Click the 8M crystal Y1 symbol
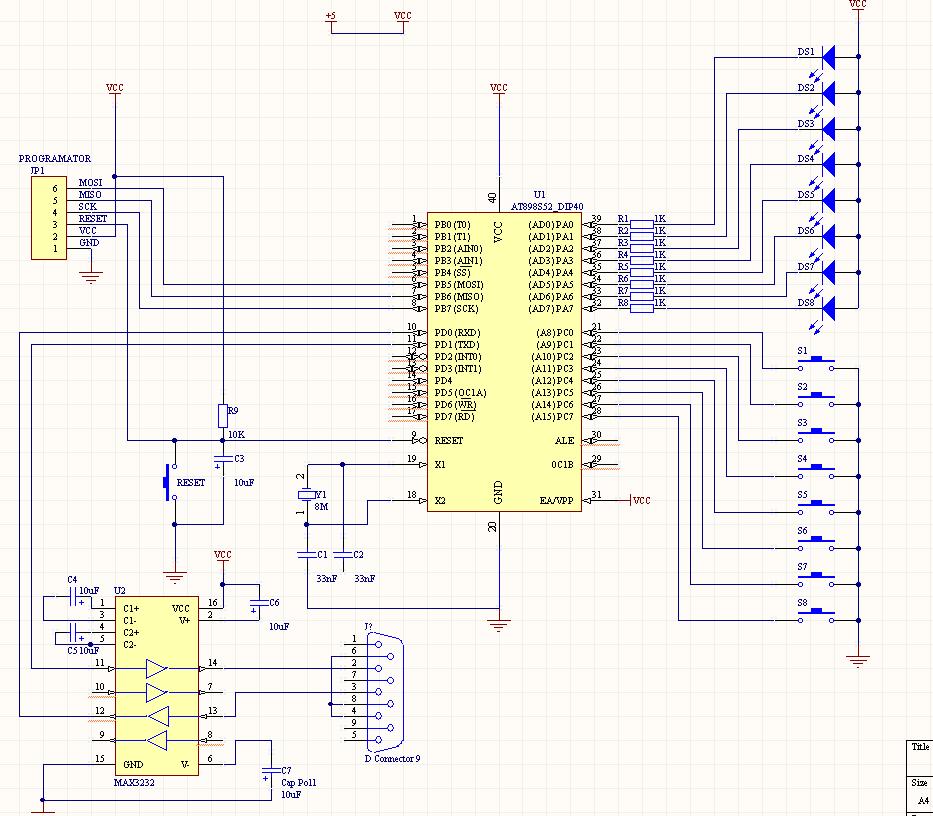933x816 pixels. 307,496
